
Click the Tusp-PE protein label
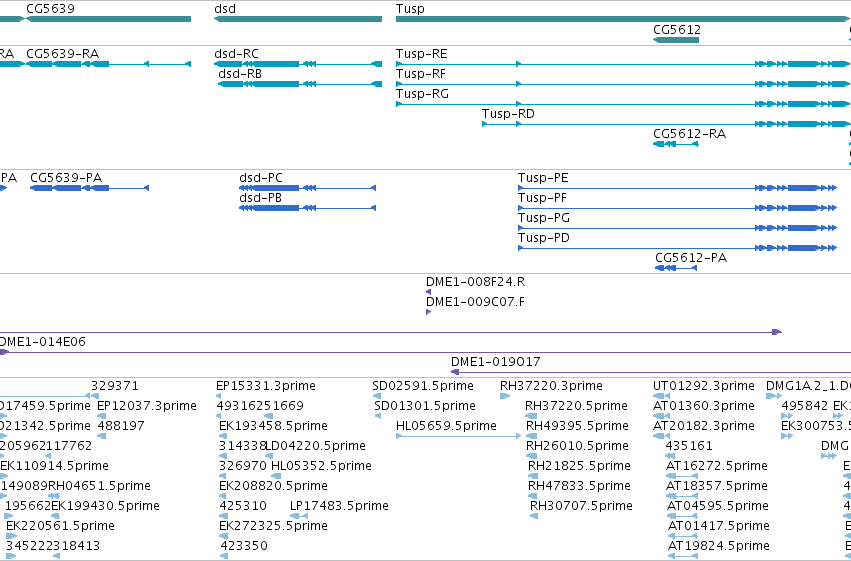click(543, 178)
